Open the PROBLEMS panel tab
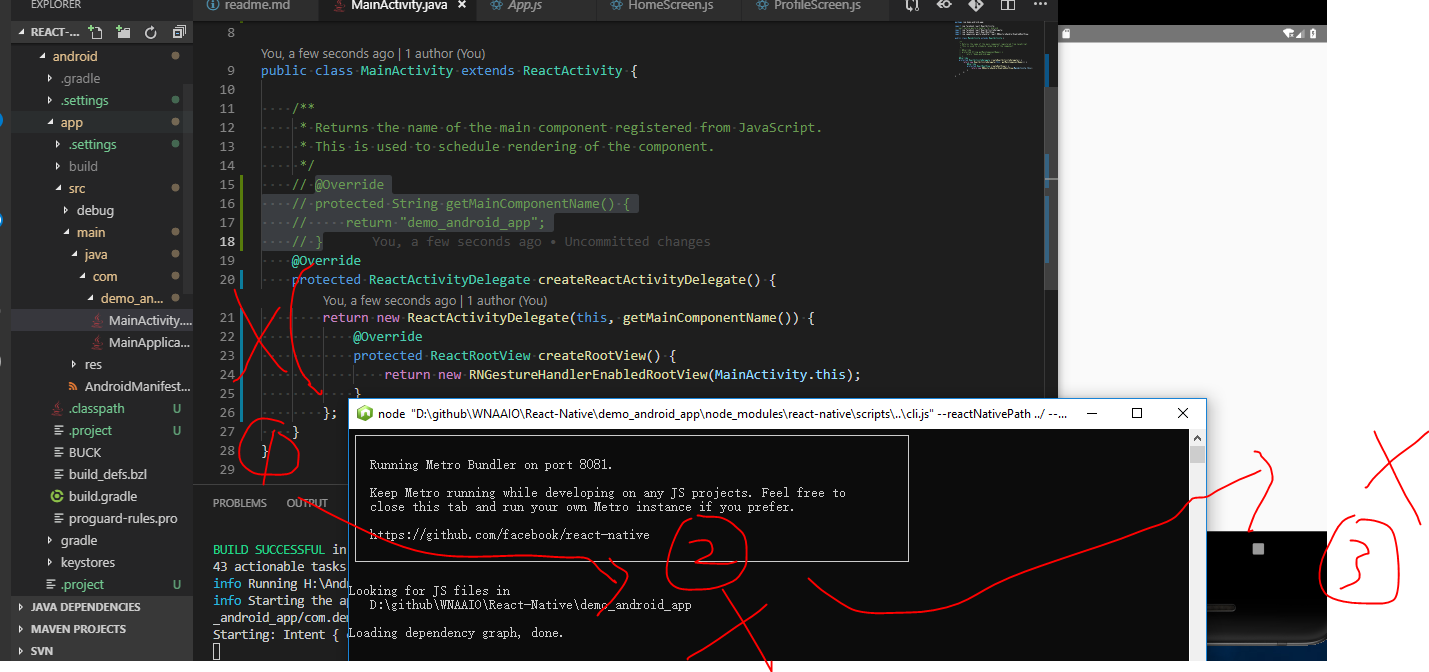This screenshot has width=1429, height=672. [x=240, y=503]
